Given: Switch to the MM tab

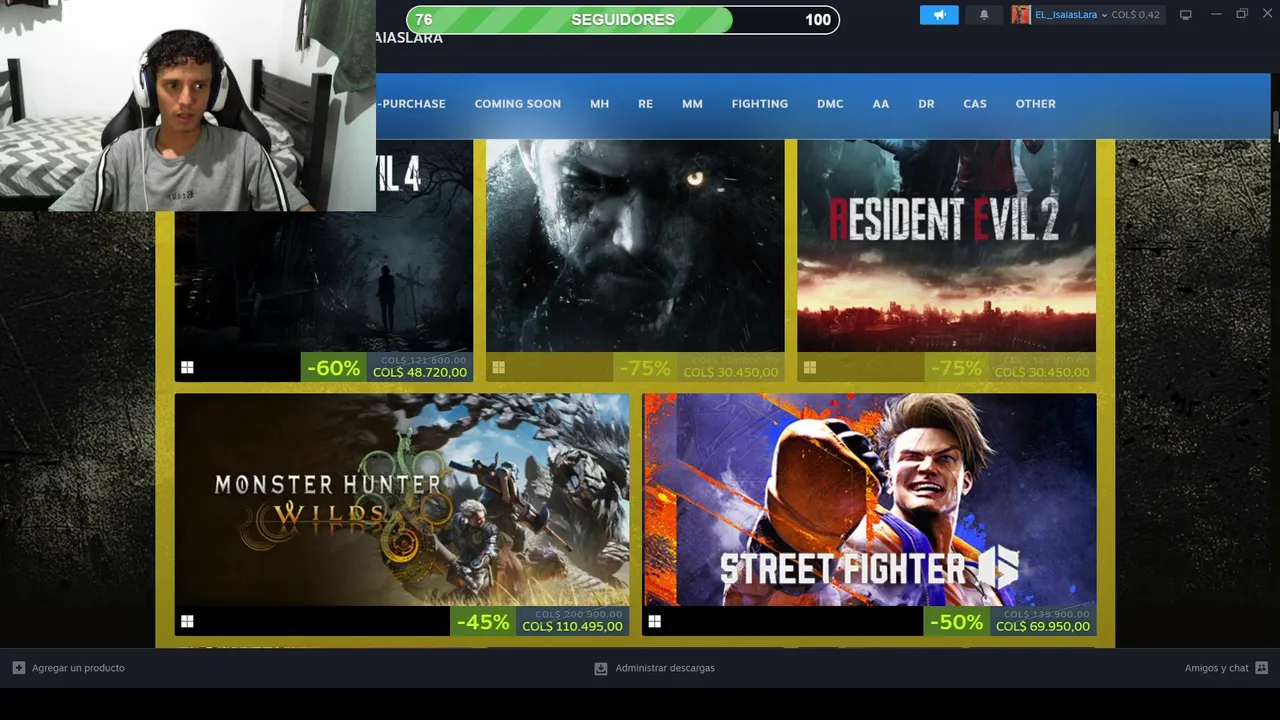Looking at the screenshot, I should [x=692, y=104].
